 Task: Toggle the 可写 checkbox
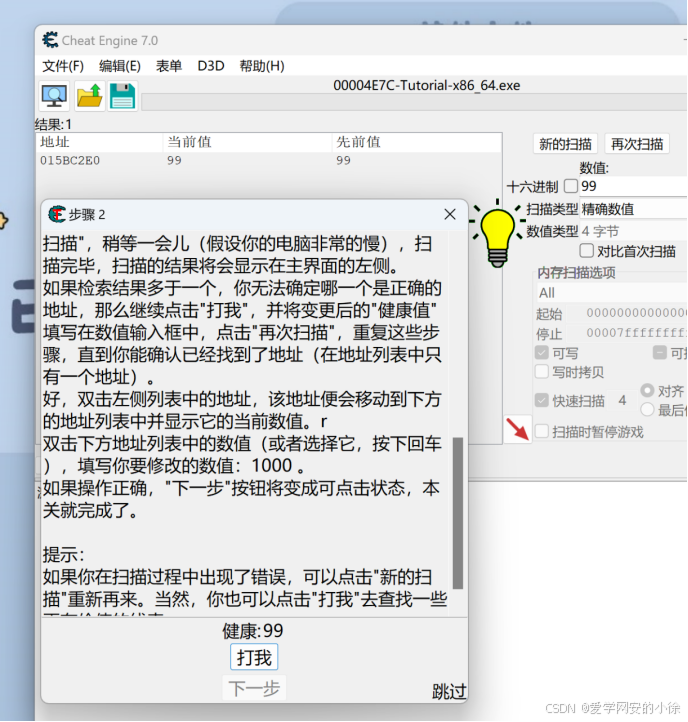542,353
